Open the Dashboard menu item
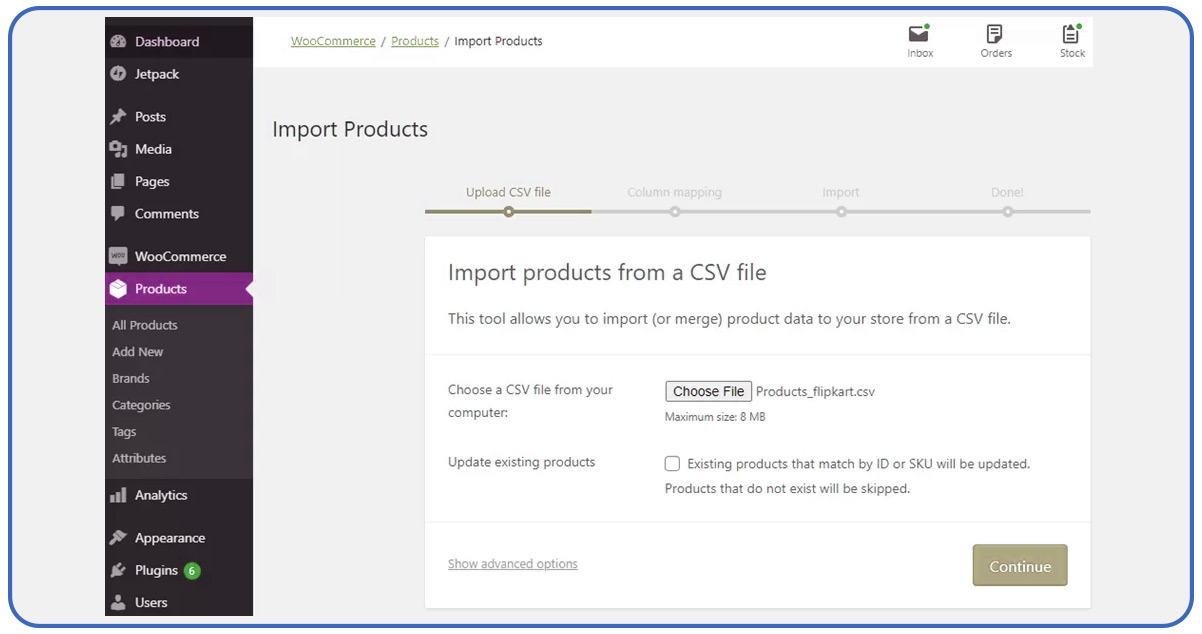The image size is (1202, 634). tap(179, 42)
